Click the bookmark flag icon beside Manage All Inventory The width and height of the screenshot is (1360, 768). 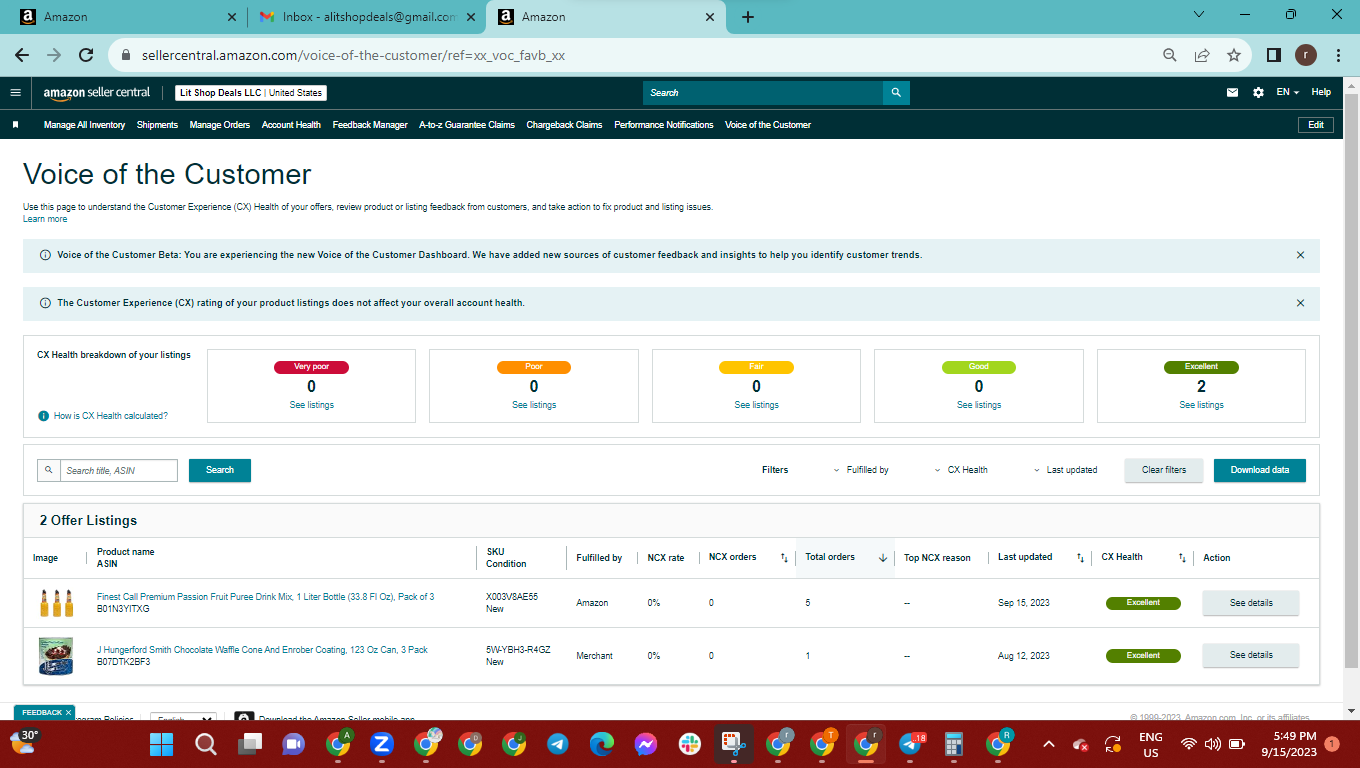click(x=16, y=125)
